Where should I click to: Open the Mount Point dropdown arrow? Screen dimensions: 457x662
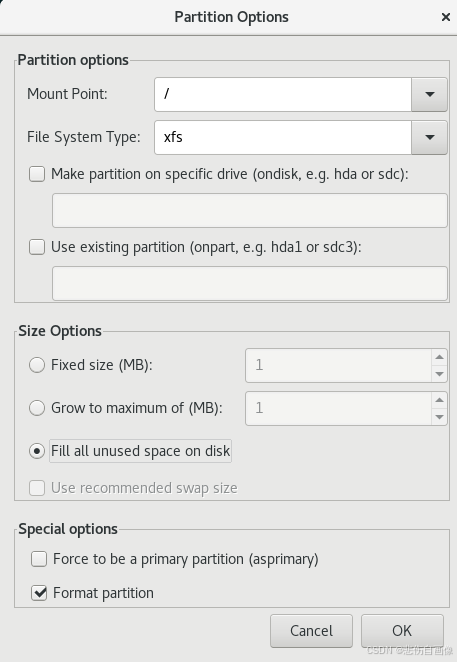click(x=430, y=95)
